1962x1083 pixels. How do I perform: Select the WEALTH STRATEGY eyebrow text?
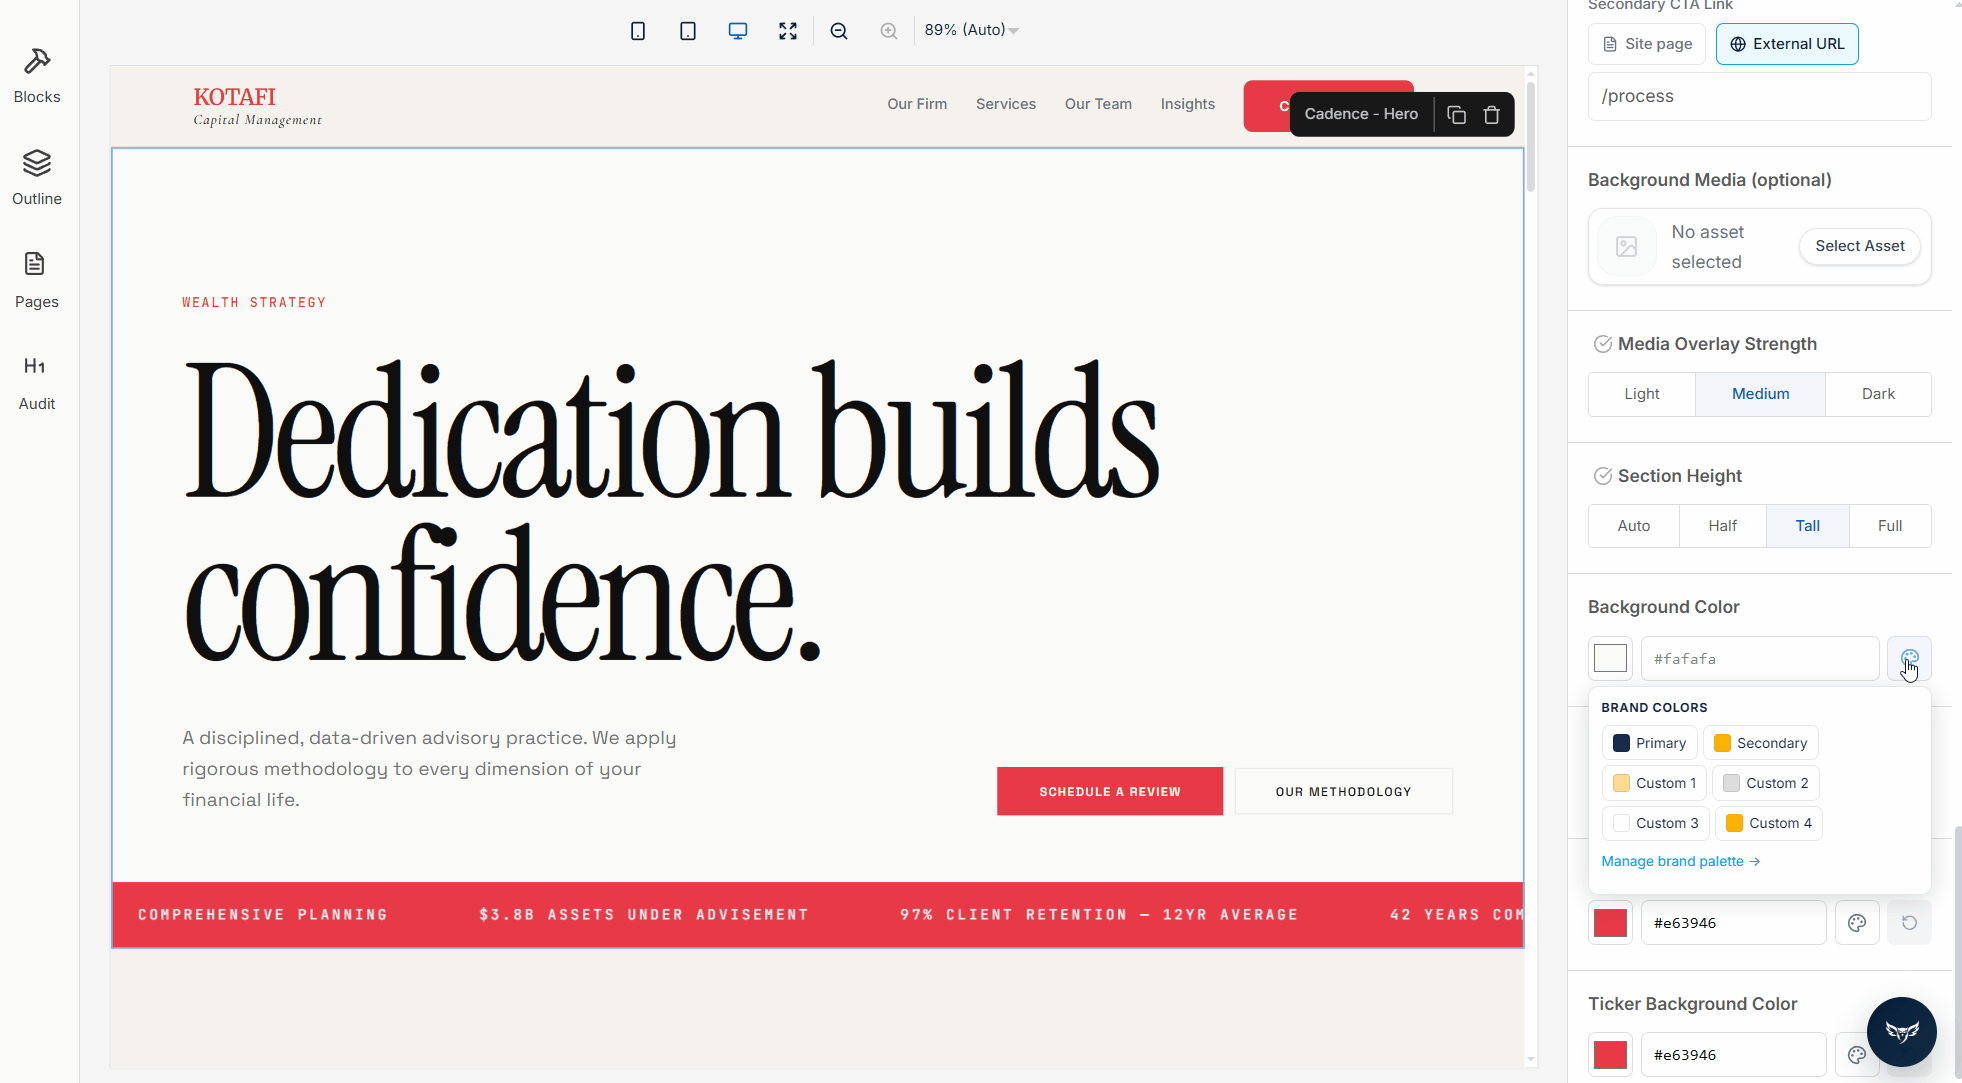(x=254, y=302)
